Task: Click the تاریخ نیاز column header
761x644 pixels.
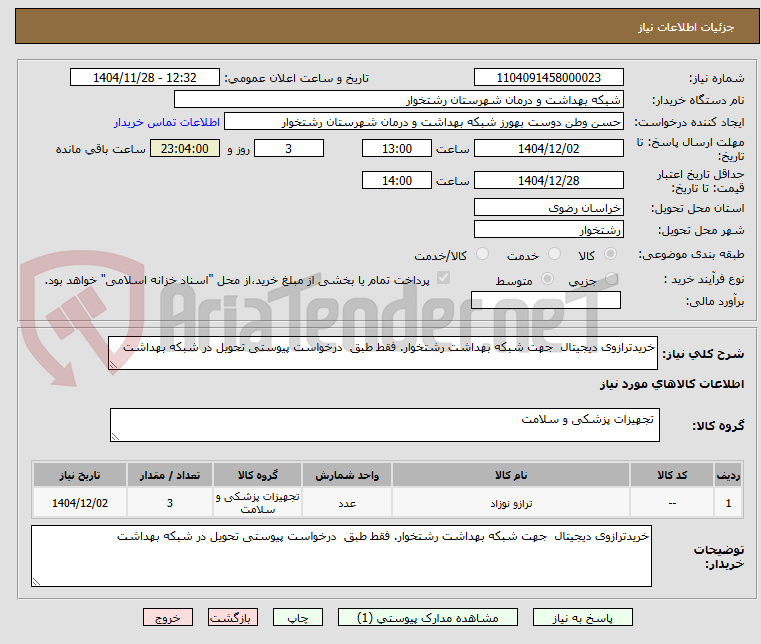Action: click(x=80, y=475)
